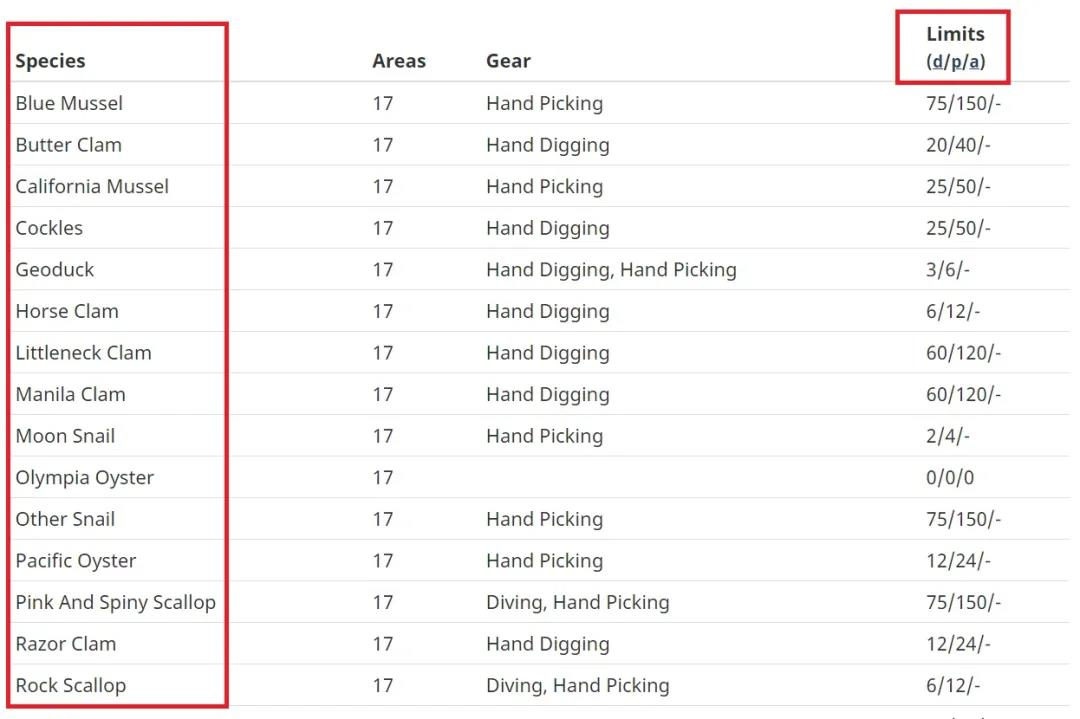Select the Butter Clam species name
The height and width of the screenshot is (719, 1080).
click(x=69, y=145)
